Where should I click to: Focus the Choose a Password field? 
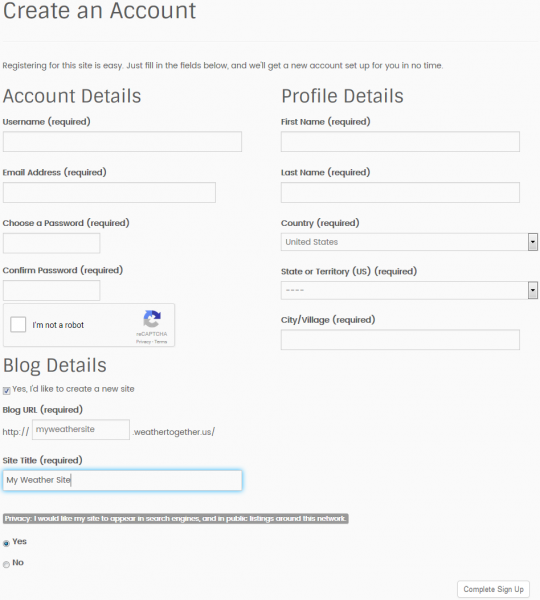pos(51,243)
